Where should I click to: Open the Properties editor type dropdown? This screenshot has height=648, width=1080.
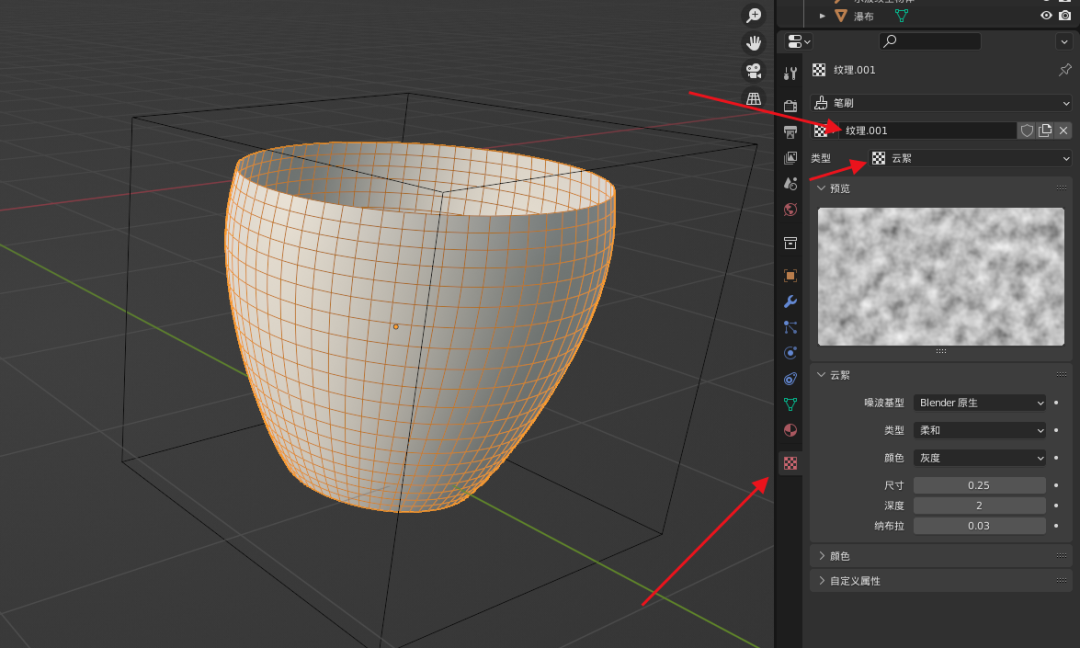click(798, 41)
